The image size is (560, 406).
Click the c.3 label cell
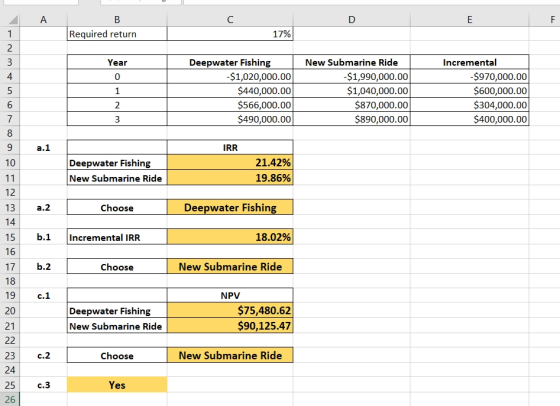tap(43, 385)
